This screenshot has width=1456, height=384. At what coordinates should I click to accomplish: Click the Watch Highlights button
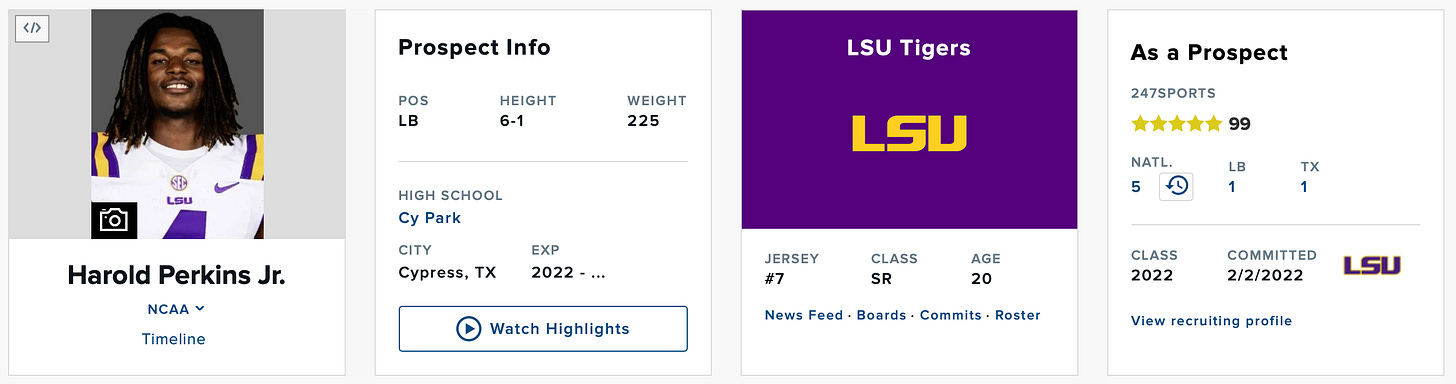543,328
